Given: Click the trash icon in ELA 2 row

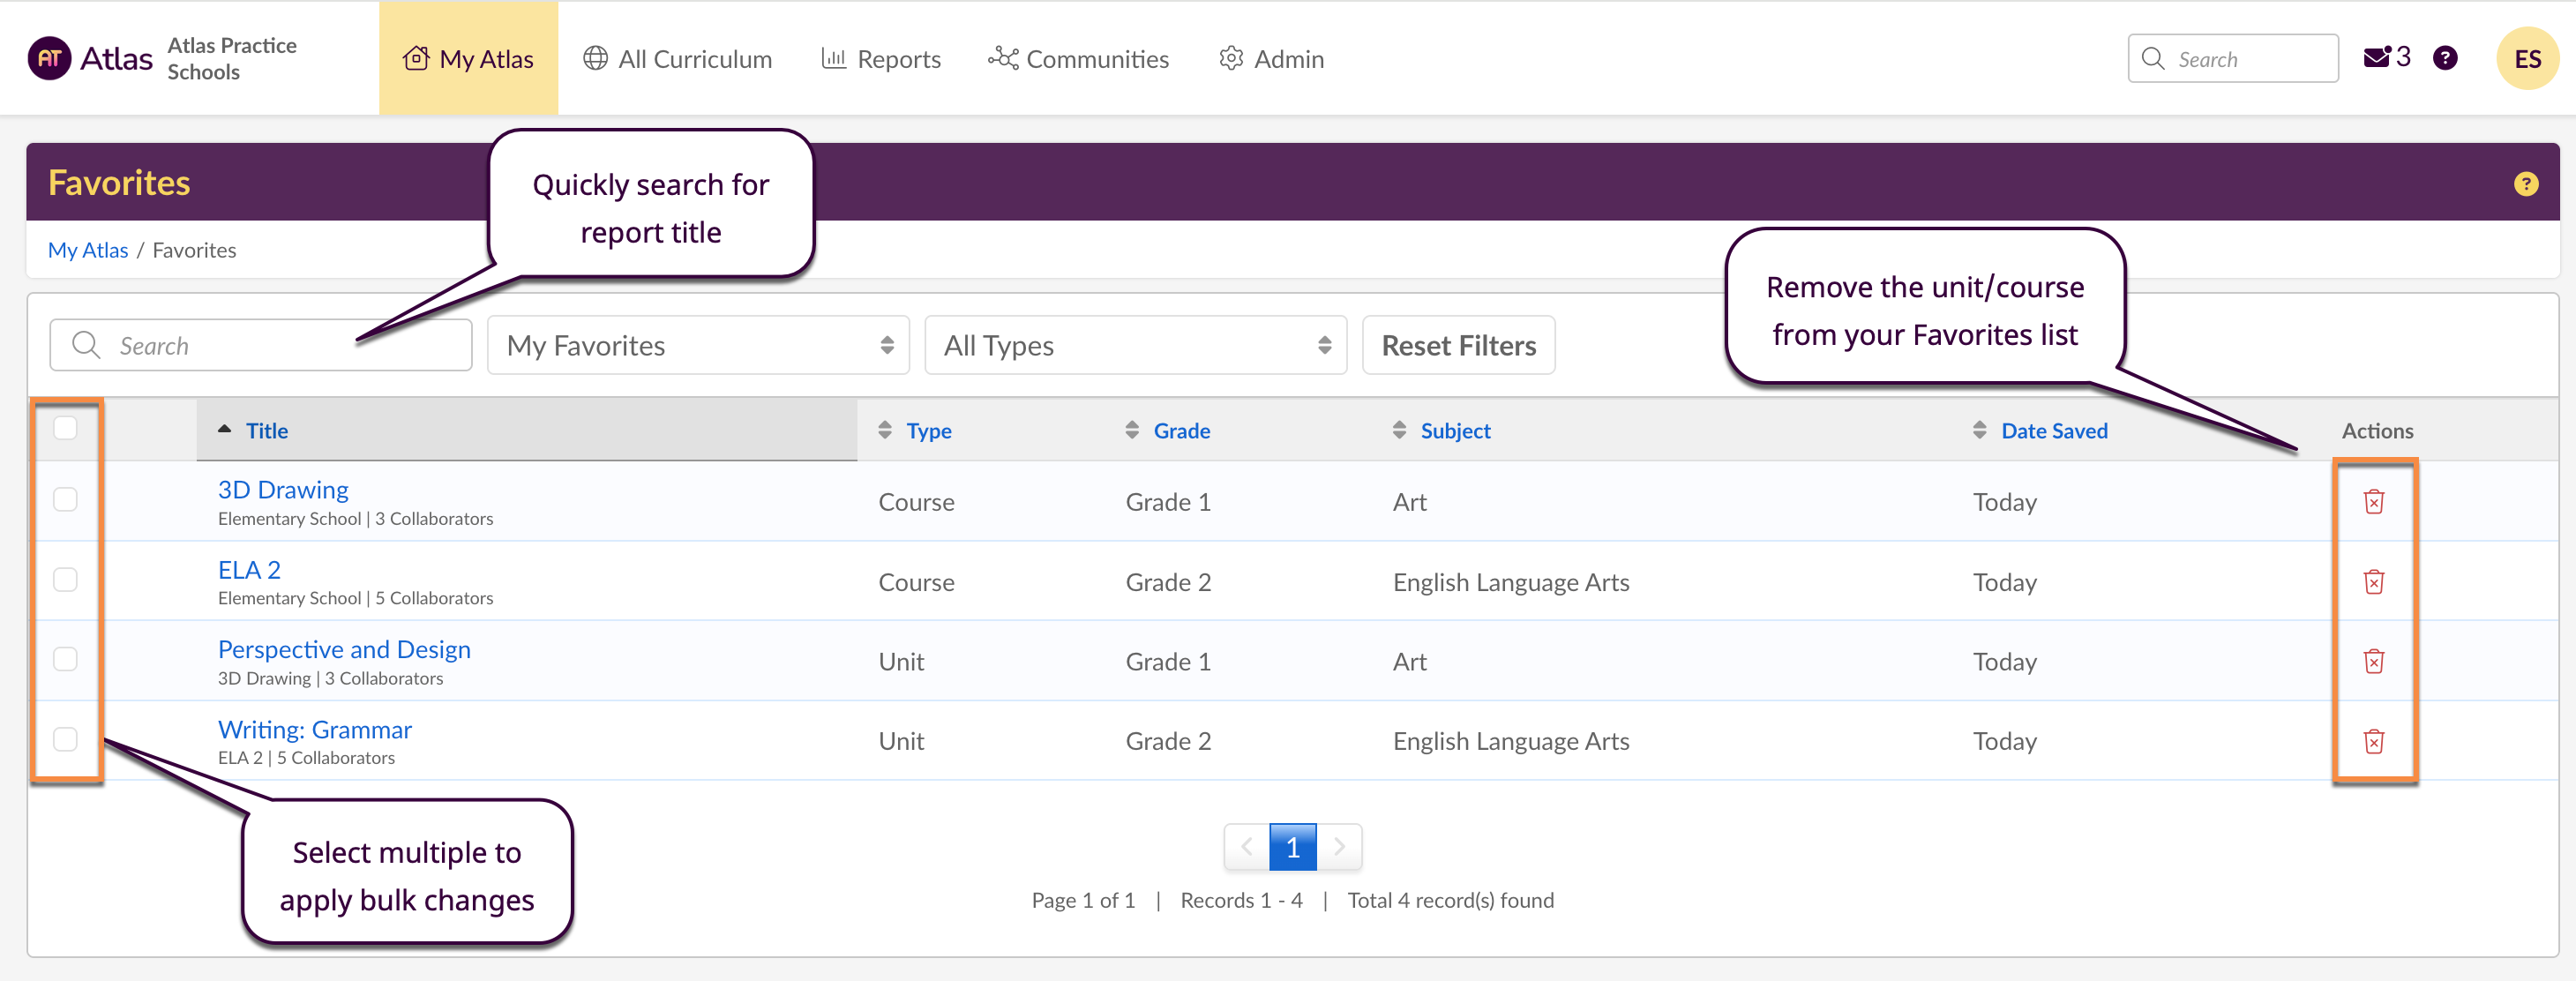Looking at the screenshot, I should (x=2373, y=581).
